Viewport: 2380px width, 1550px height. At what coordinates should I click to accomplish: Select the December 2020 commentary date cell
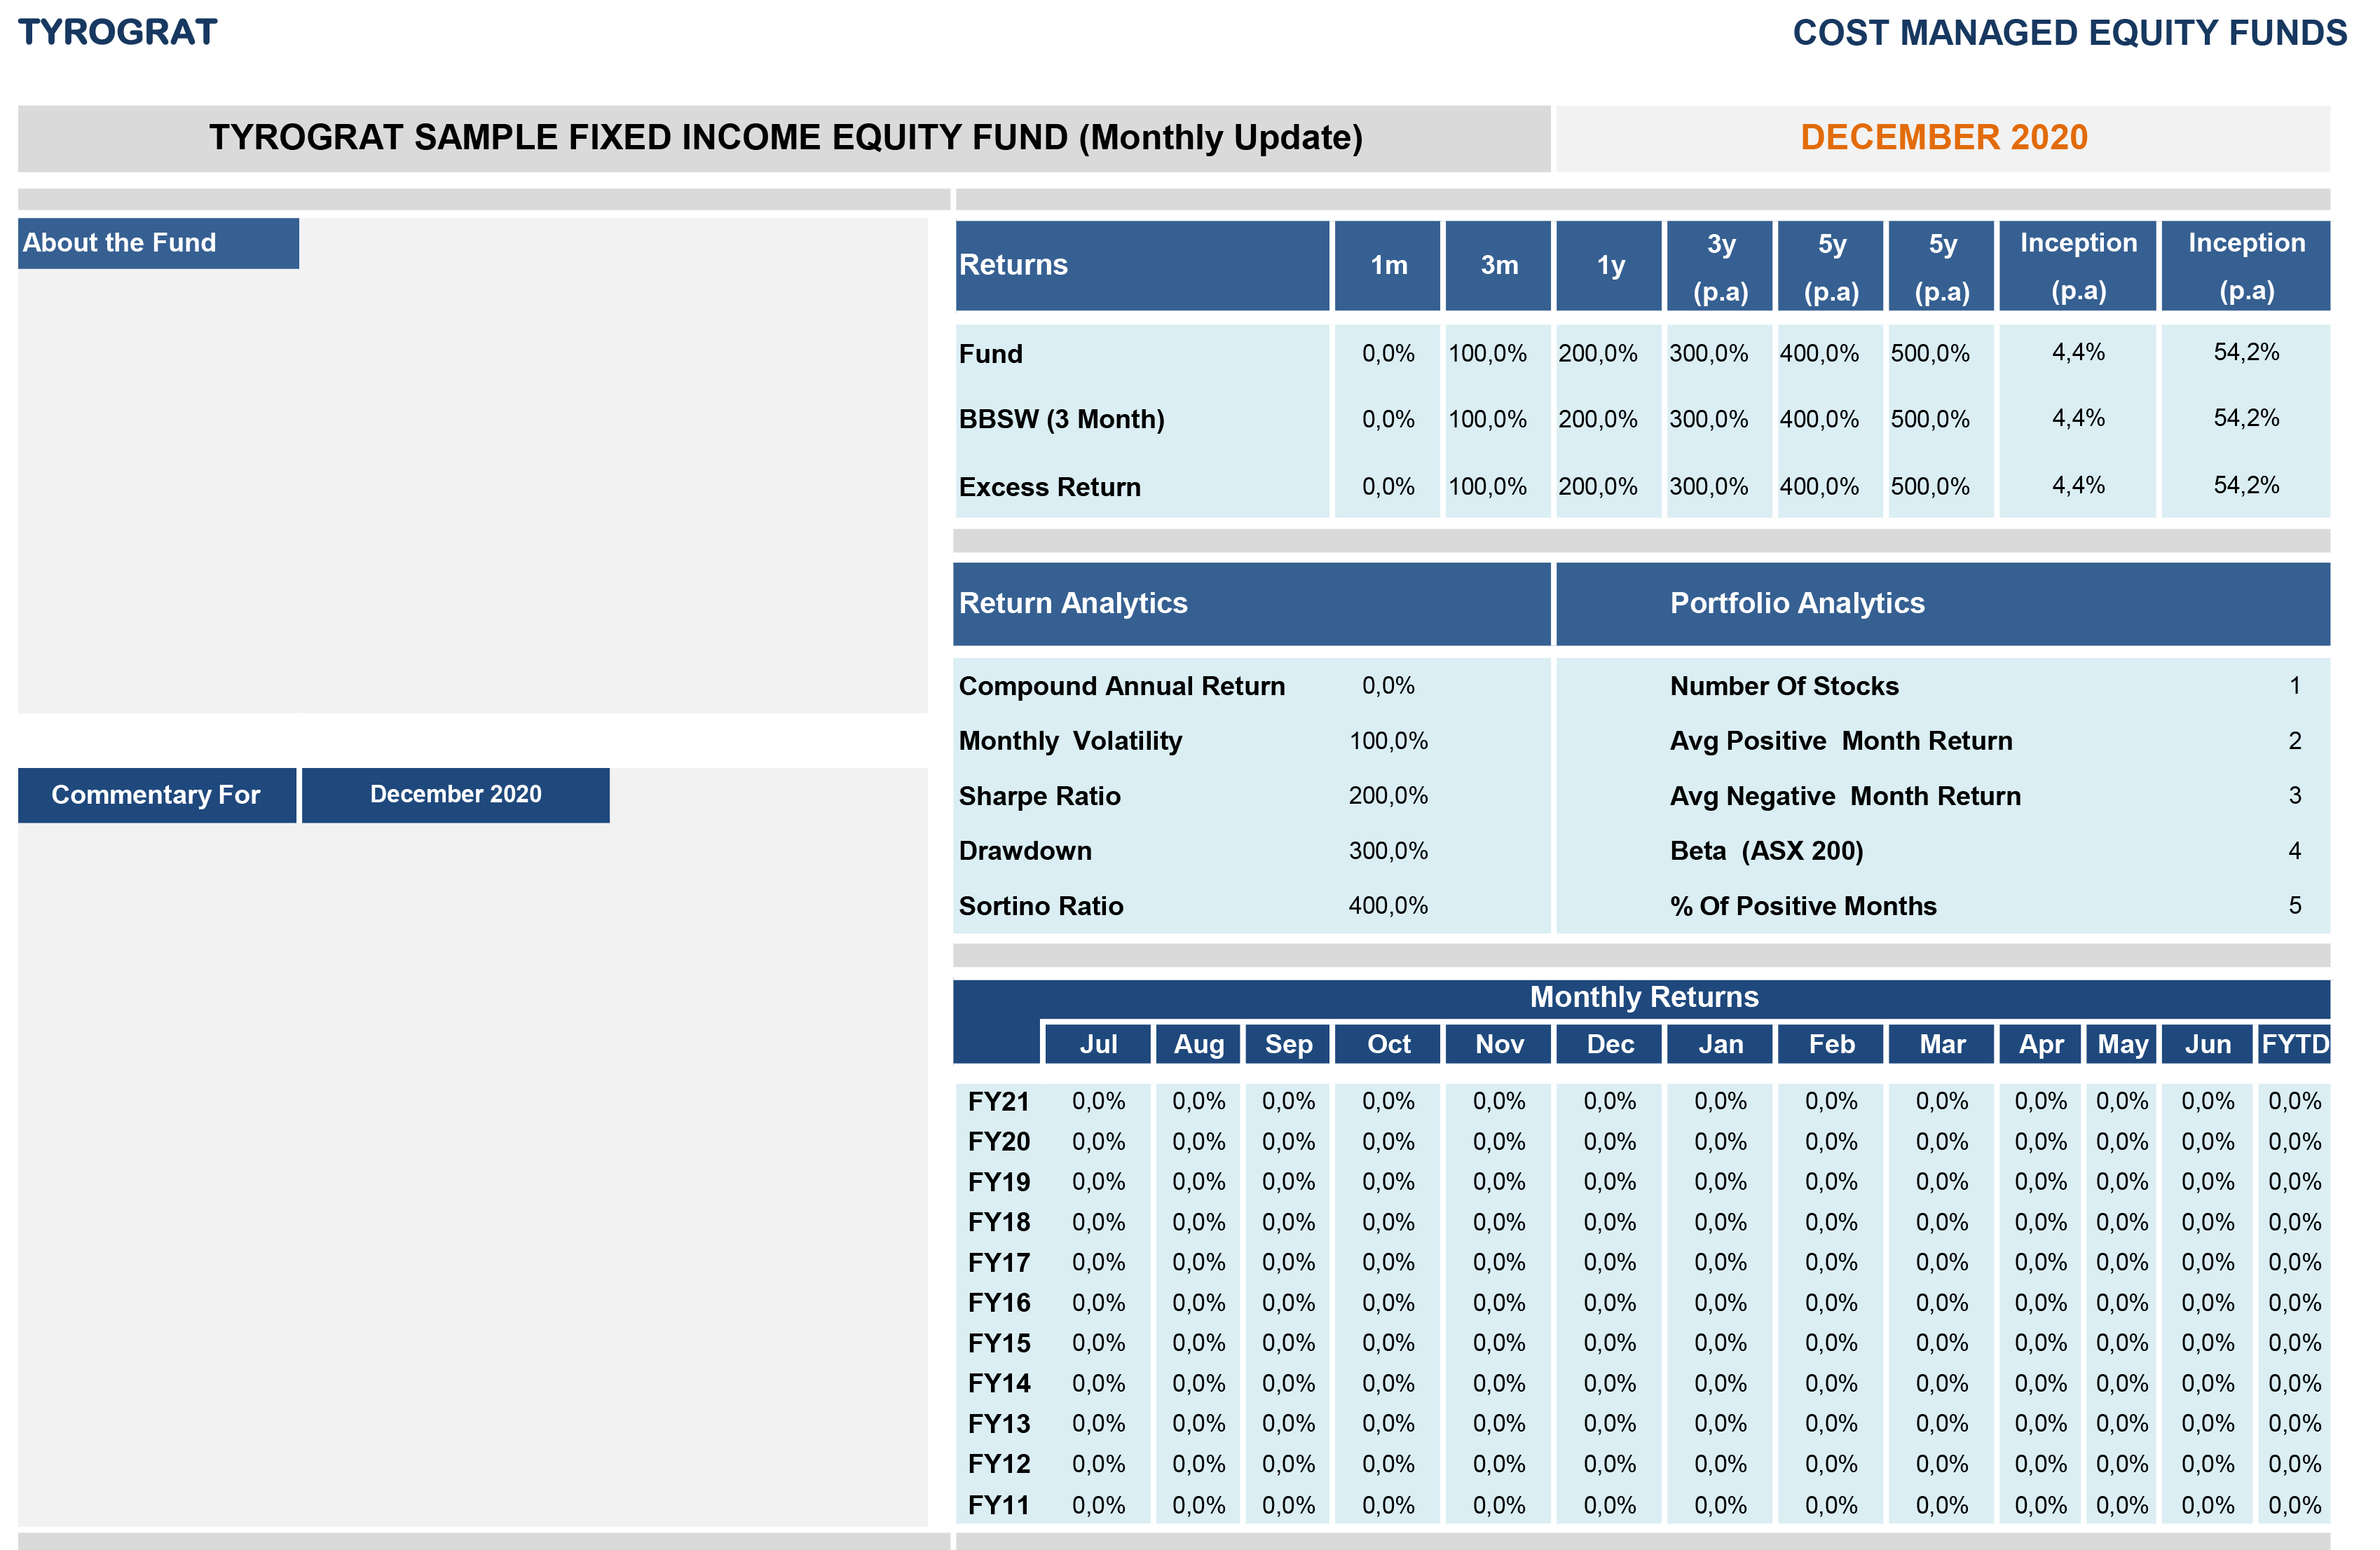tap(456, 795)
